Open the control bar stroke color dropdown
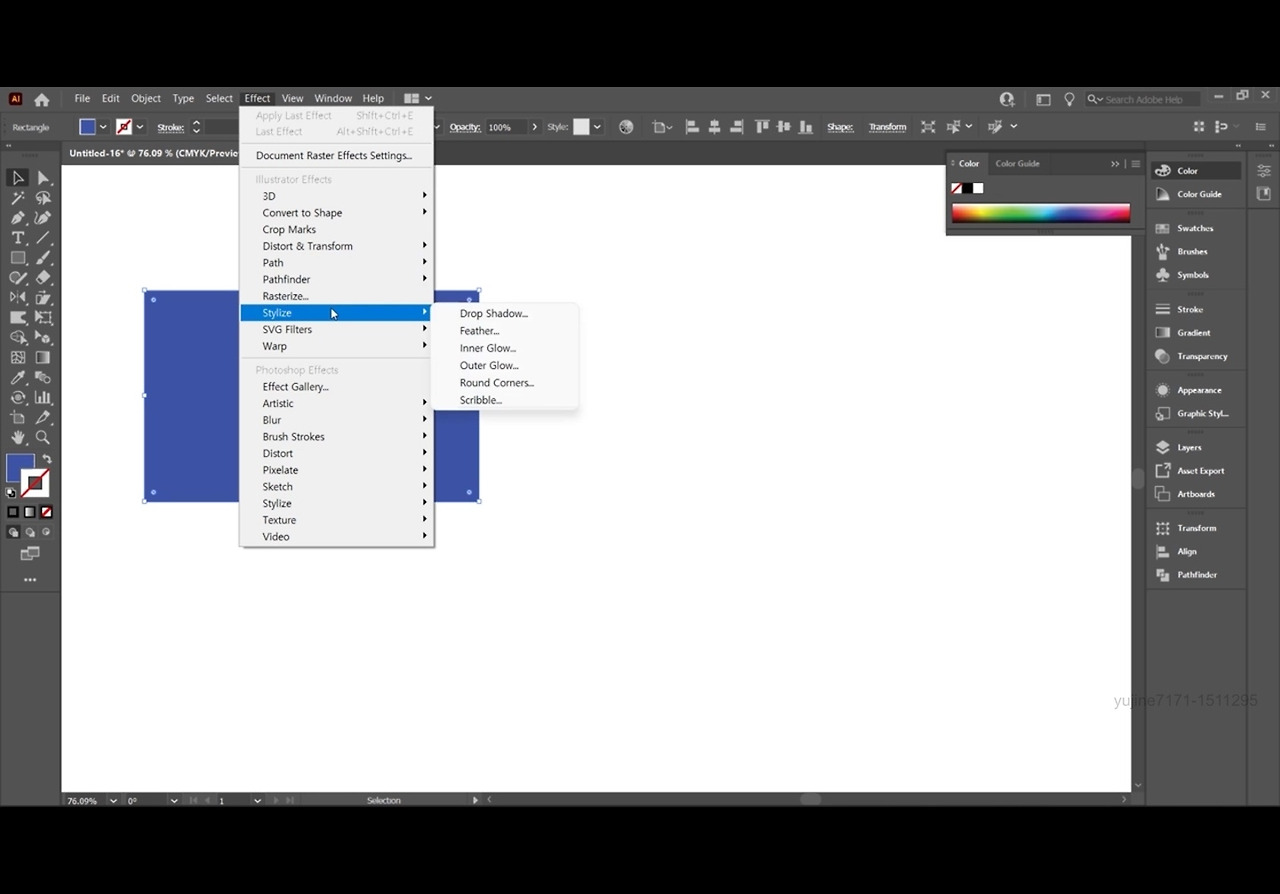The width and height of the screenshot is (1280, 894). click(139, 127)
